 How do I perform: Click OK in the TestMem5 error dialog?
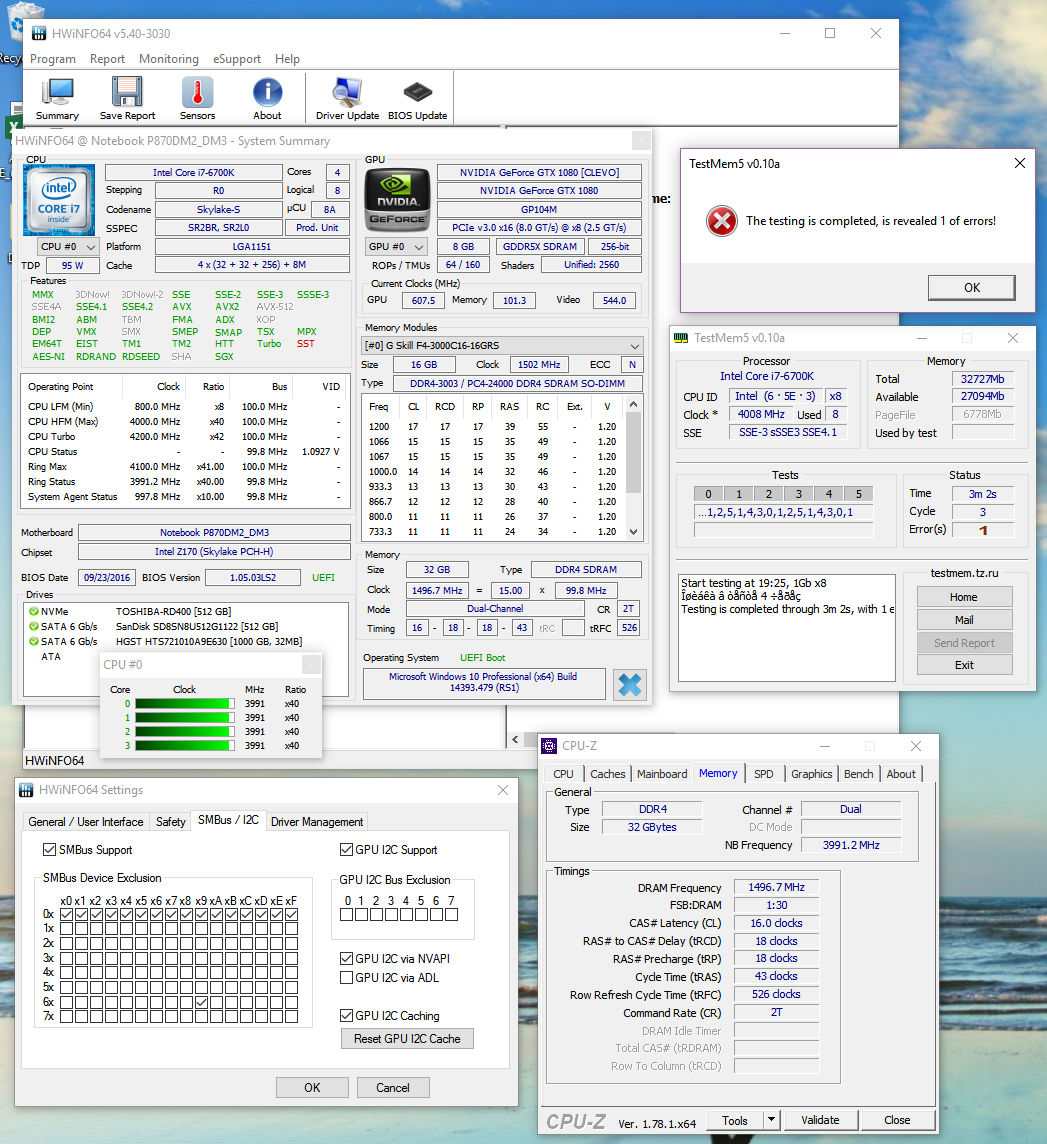point(971,287)
